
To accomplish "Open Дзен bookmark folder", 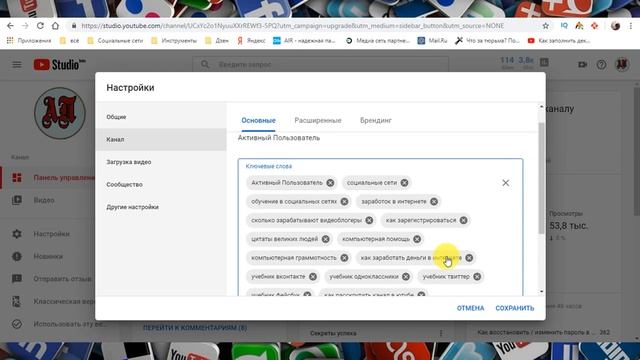I will click(x=217, y=40).
